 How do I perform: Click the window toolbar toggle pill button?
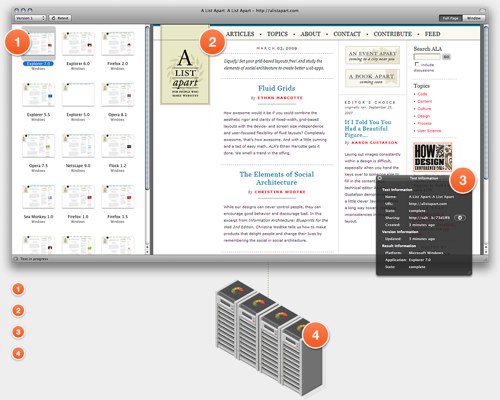click(x=482, y=10)
